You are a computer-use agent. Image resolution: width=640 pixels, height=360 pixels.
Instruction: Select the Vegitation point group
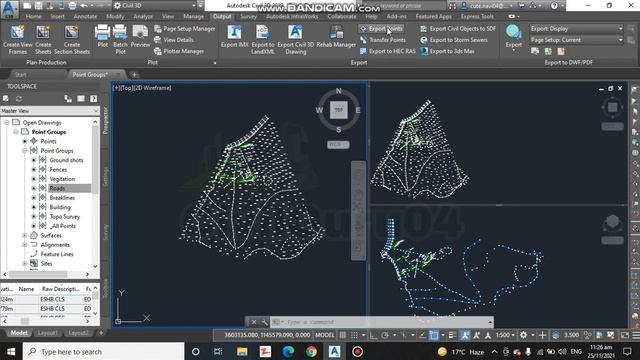(62, 179)
